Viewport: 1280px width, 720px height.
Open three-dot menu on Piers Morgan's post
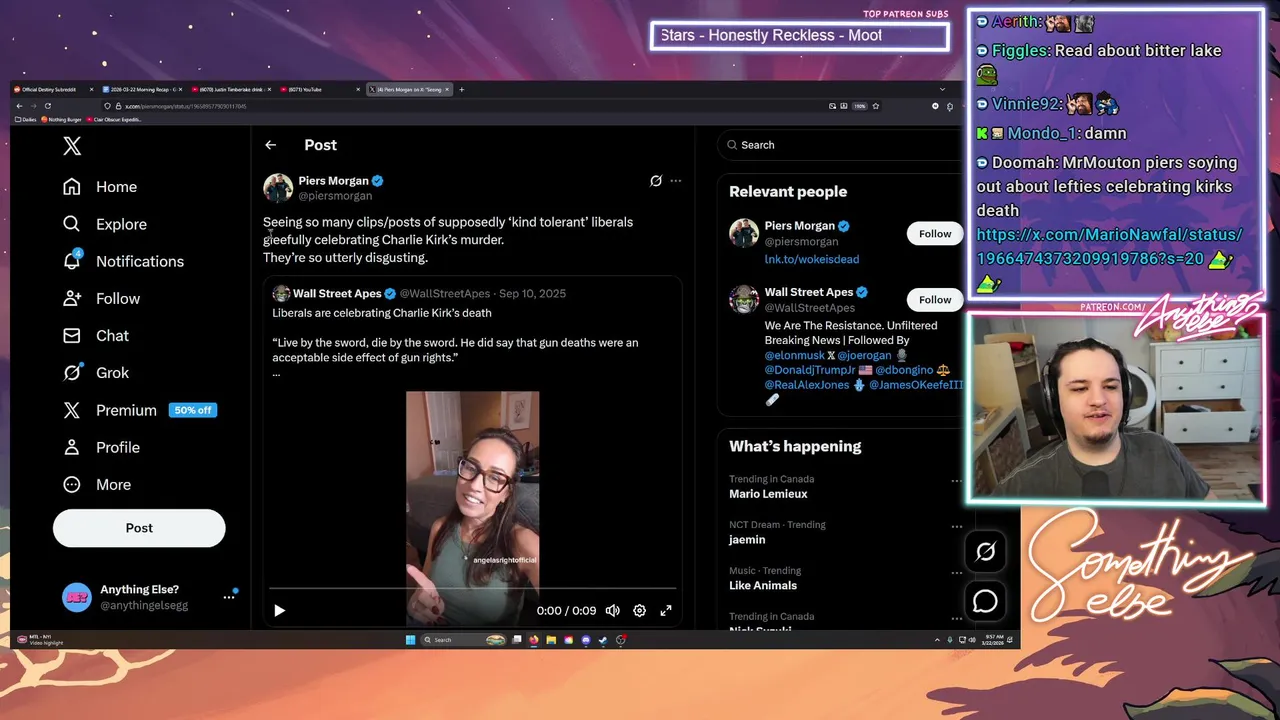[x=676, y=181]
